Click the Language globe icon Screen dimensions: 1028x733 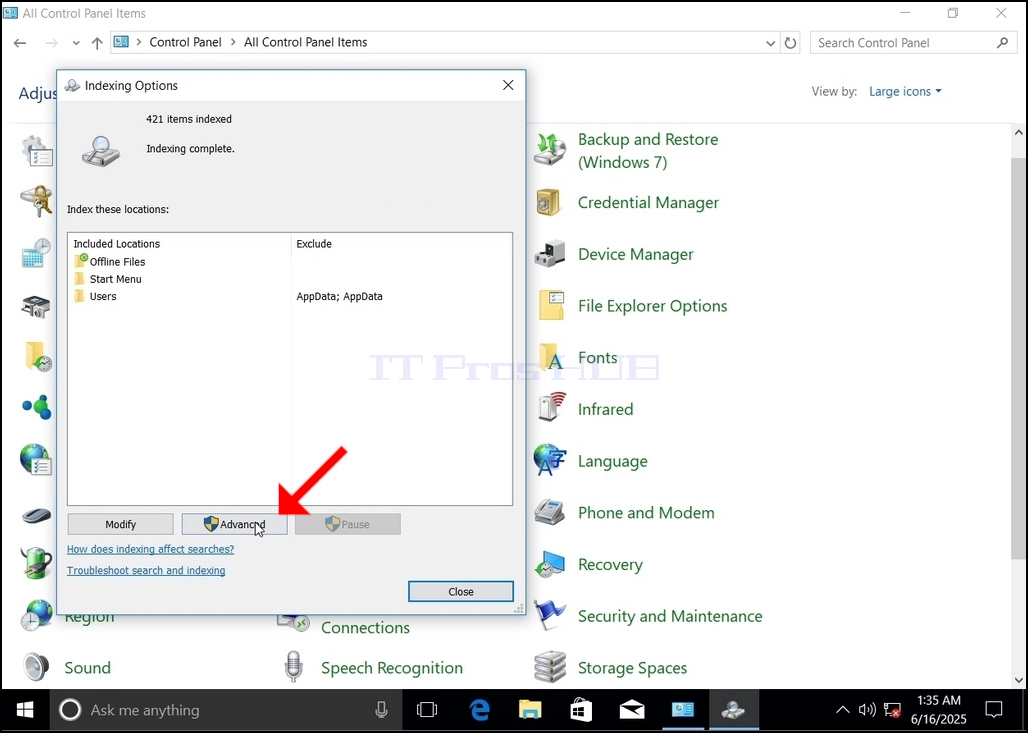(x=549, y=460)
